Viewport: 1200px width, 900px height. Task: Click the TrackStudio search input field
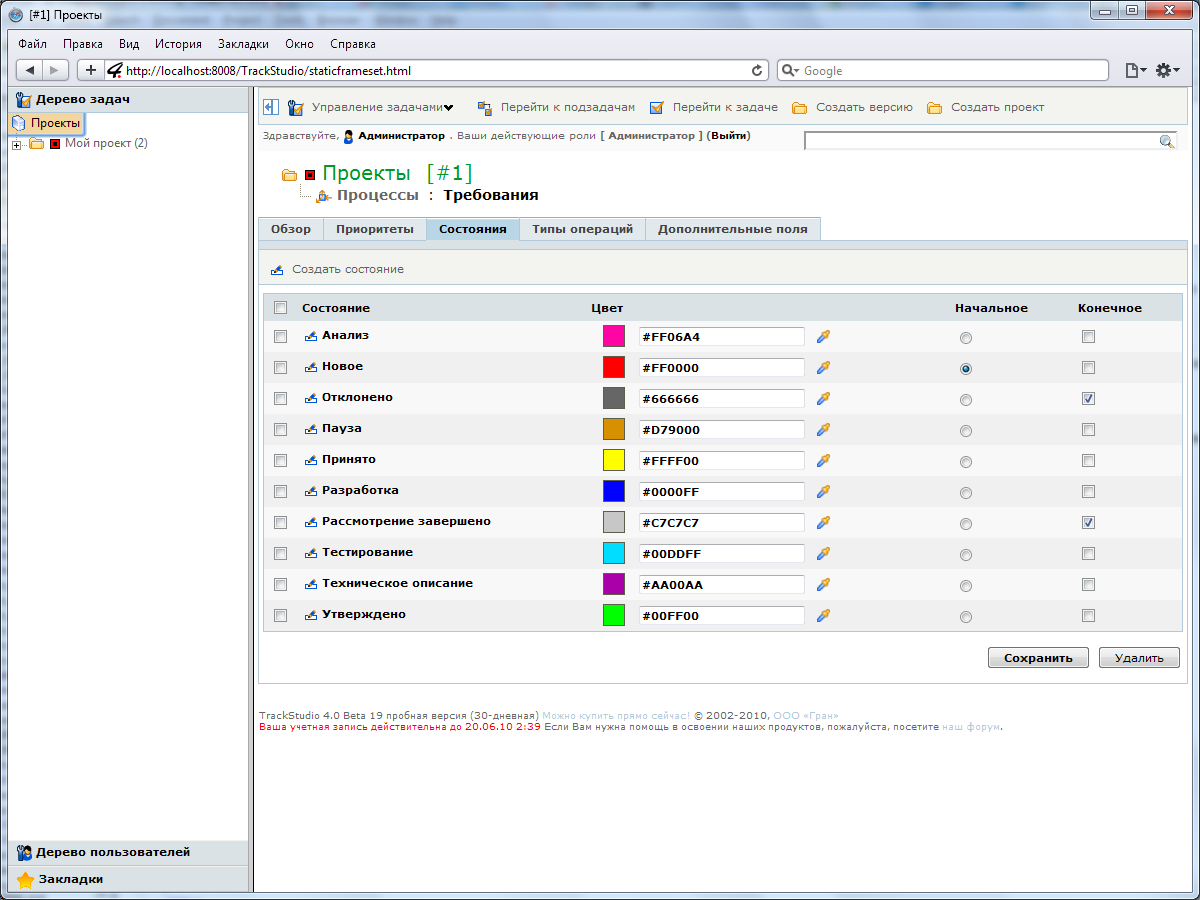click(982, 142)
